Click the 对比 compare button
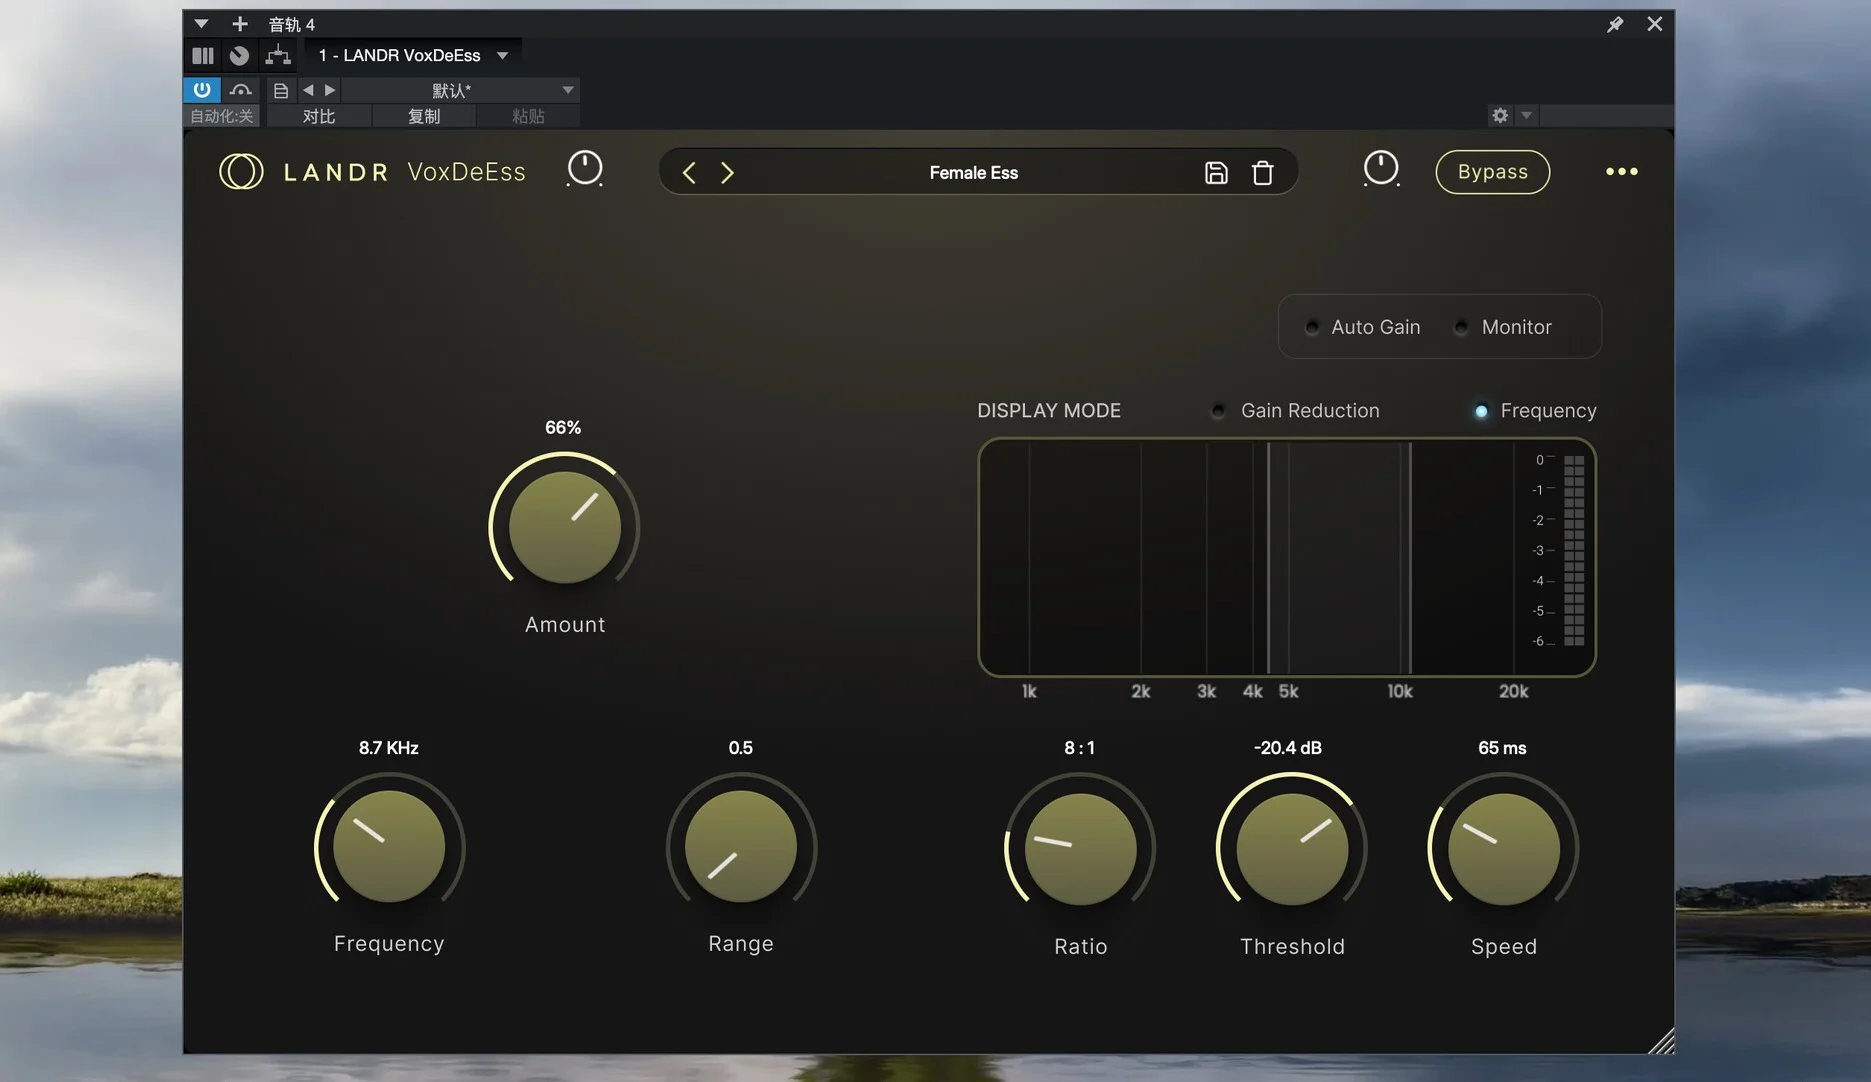This screenshot has width=1871, height=1082. point(318,117)
